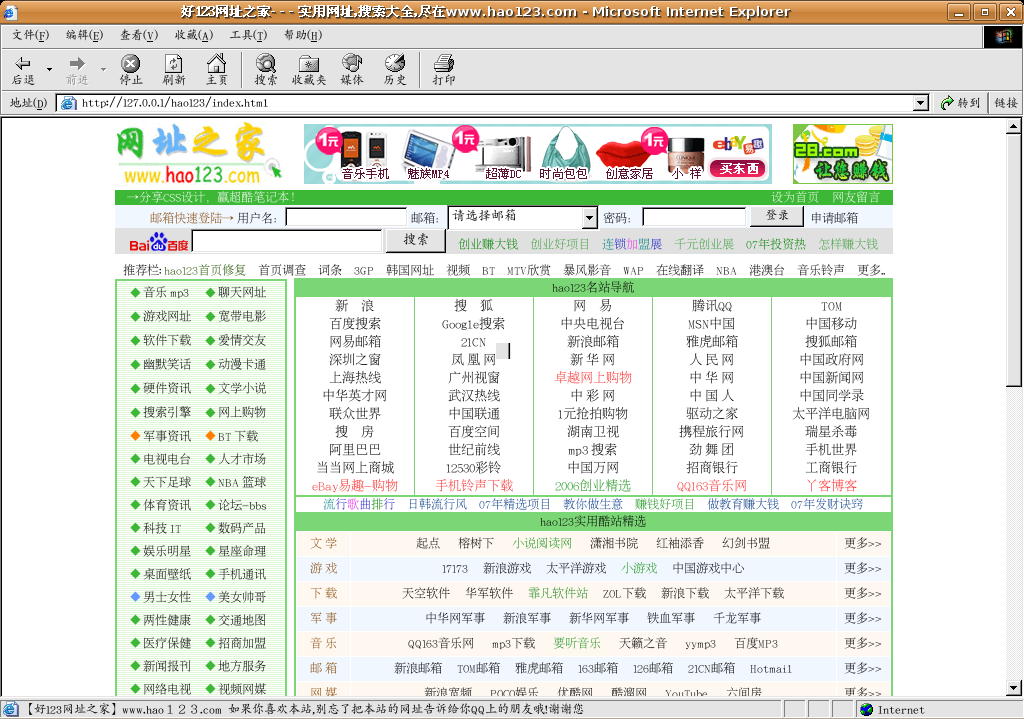Click the Back (后退) toolbar arrow icon

pyautogui.click(x=23, y=63)
